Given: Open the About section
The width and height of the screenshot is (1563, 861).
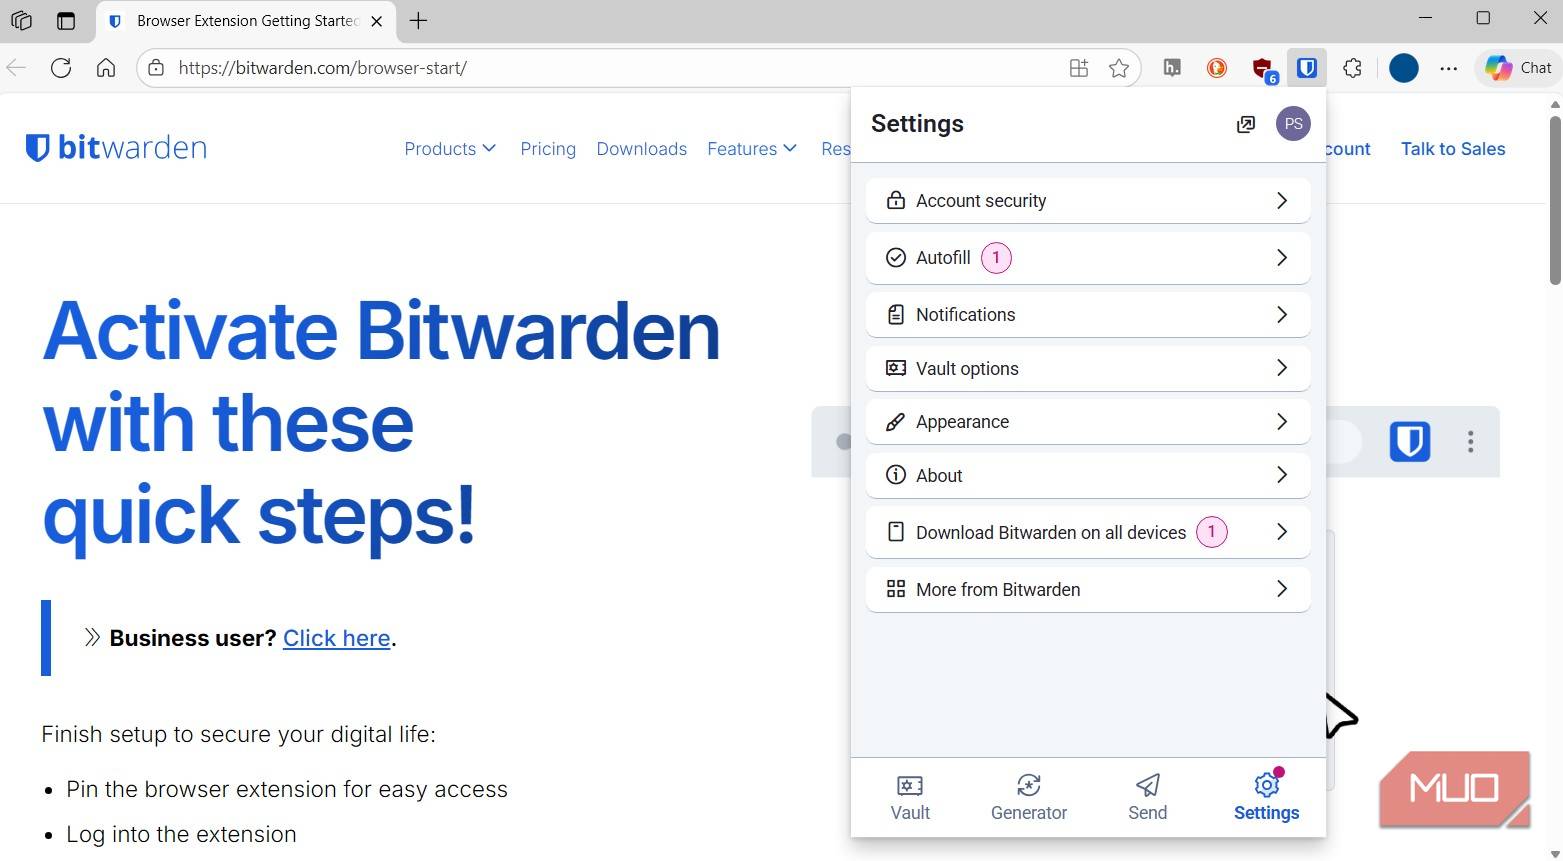Looking at the screenshot, I should point(1088,476).
